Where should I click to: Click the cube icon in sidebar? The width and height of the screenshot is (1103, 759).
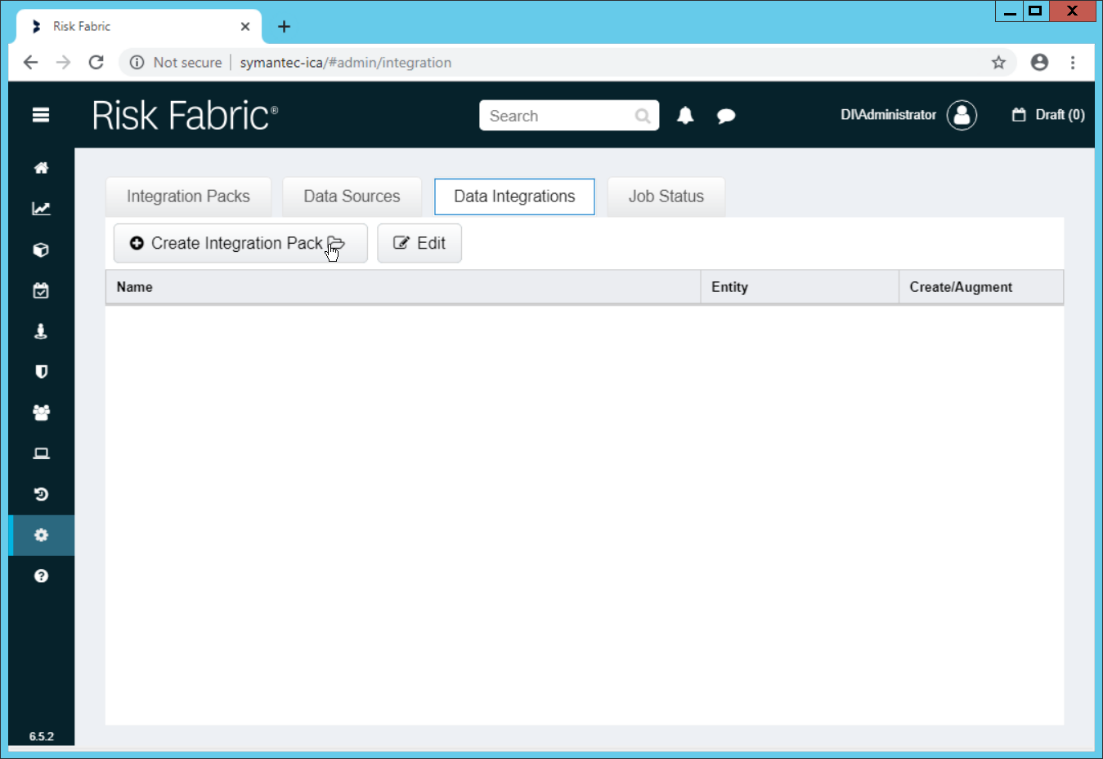coord(41,250)
